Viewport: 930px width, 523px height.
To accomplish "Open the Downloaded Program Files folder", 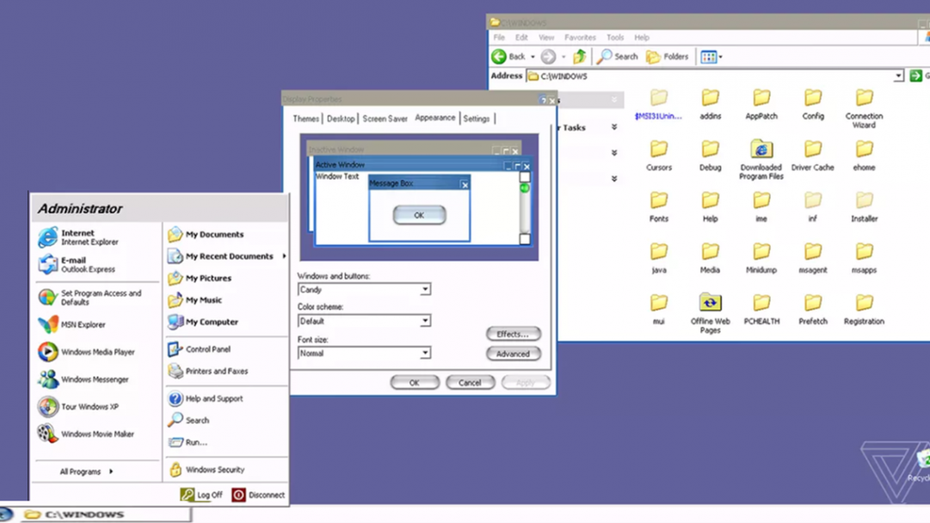I will [x=761, y=158].
